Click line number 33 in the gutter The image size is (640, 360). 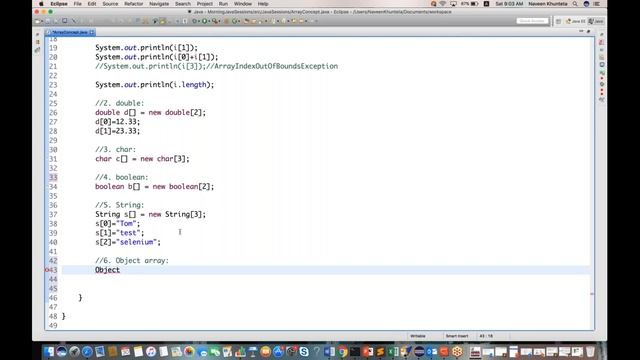pos(53,177)
